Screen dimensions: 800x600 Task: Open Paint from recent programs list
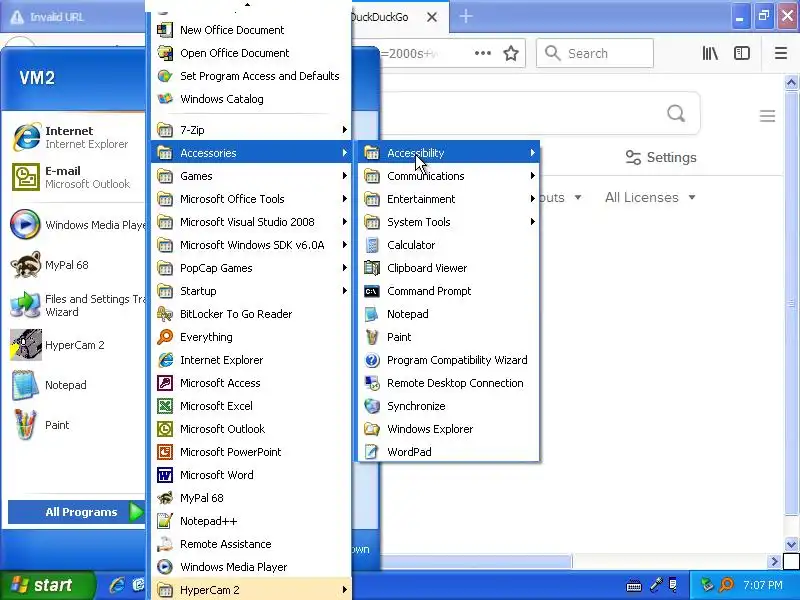click(x=76, y=425)
